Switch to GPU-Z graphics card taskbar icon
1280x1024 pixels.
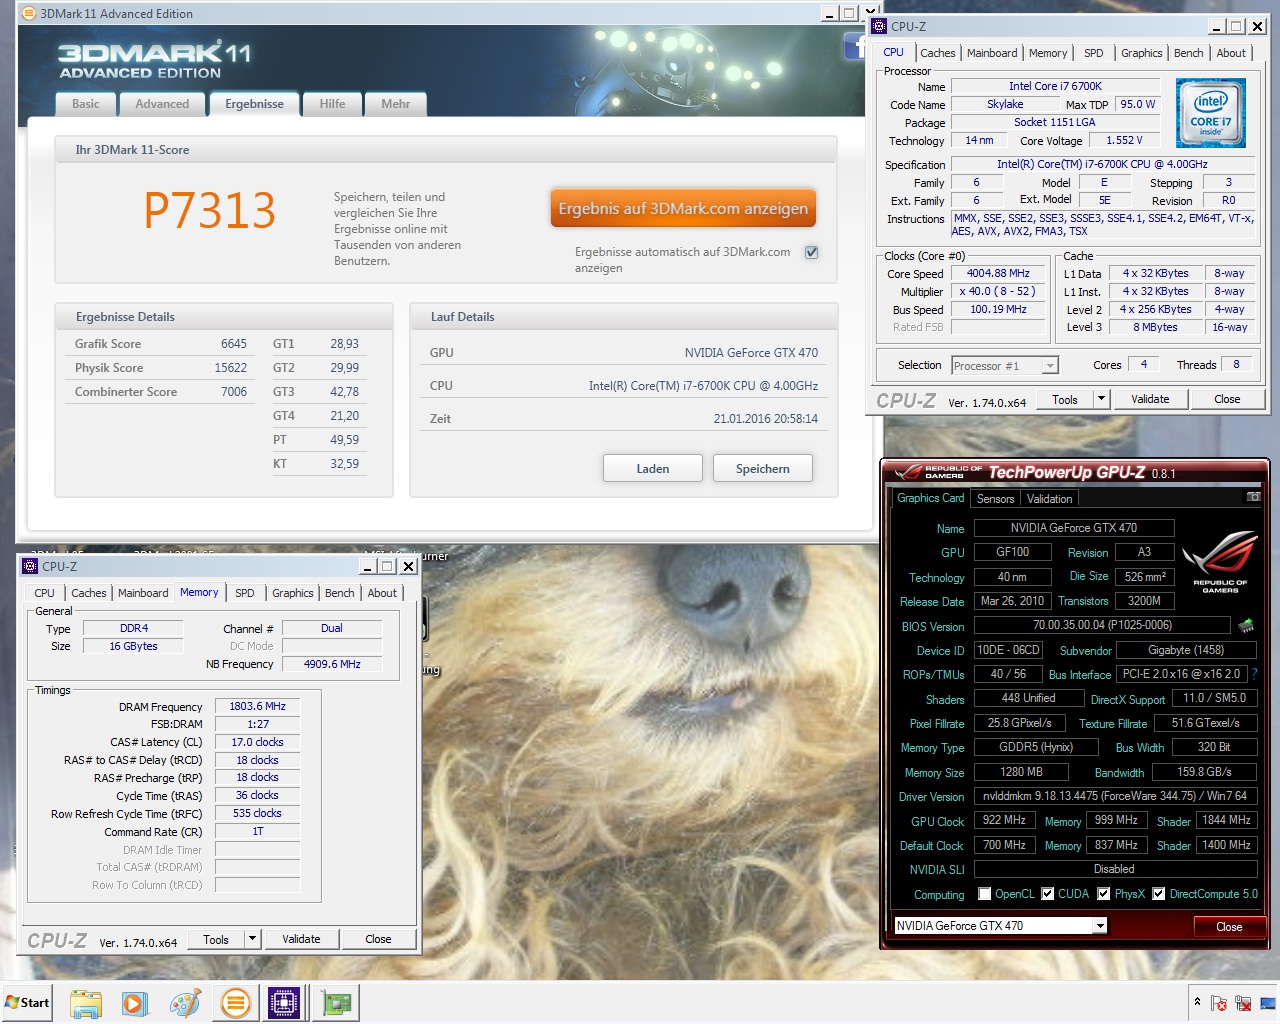[x=337, y=1003]
